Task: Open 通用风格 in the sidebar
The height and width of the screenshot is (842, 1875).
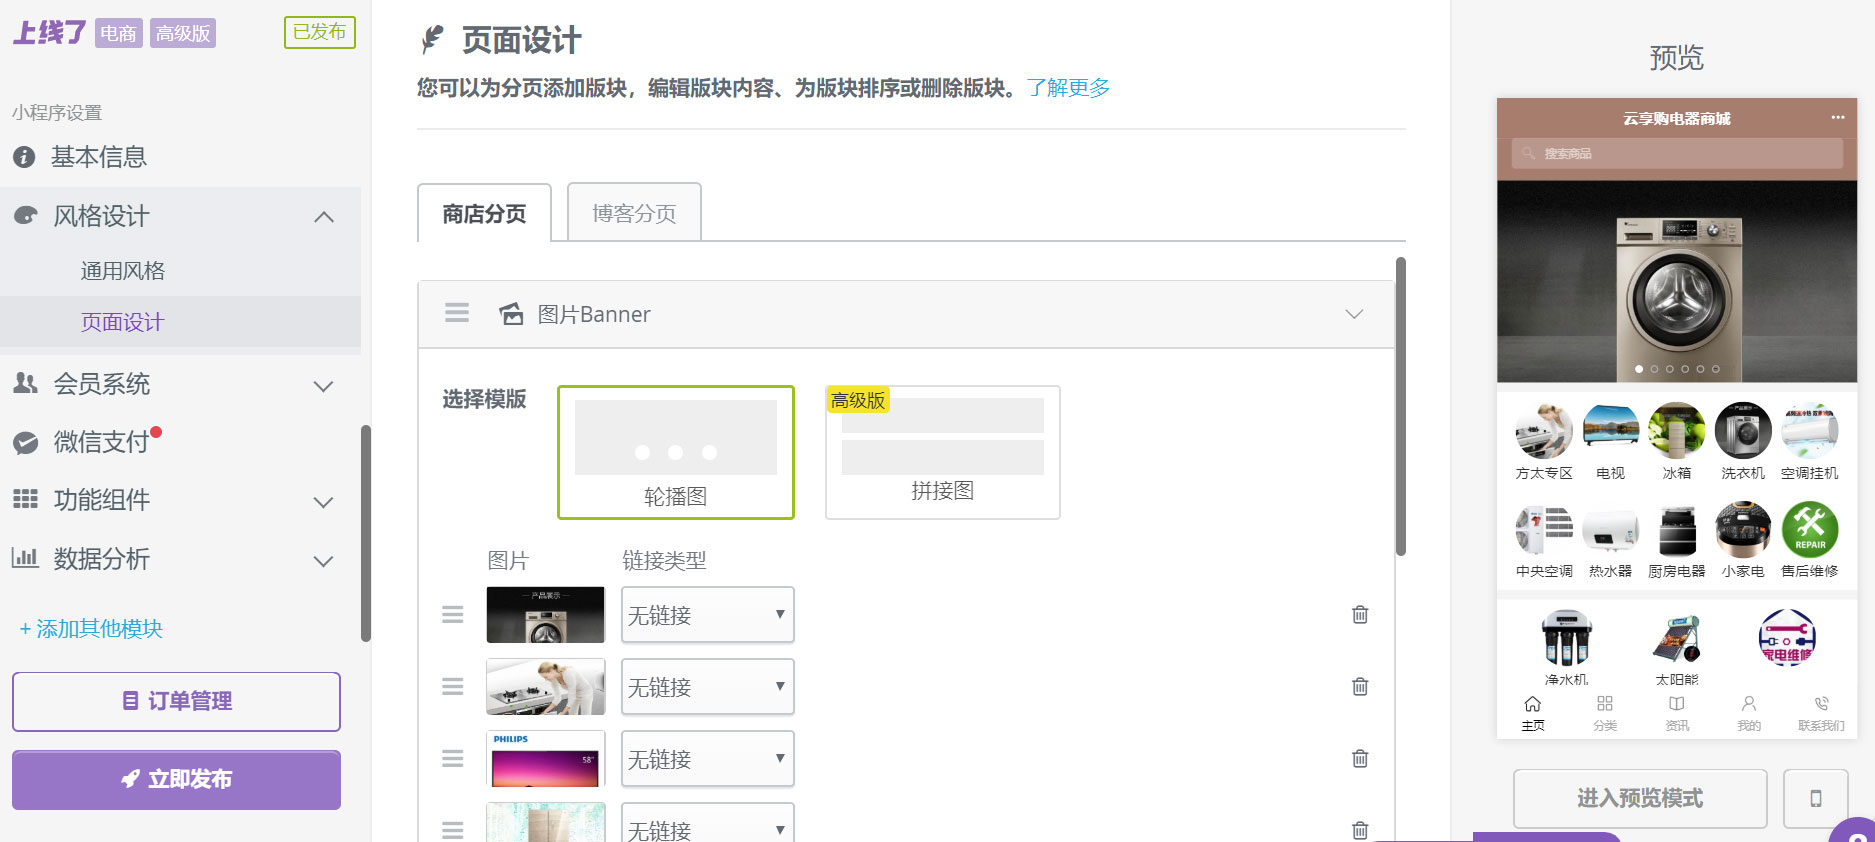Action: [123, 271]
